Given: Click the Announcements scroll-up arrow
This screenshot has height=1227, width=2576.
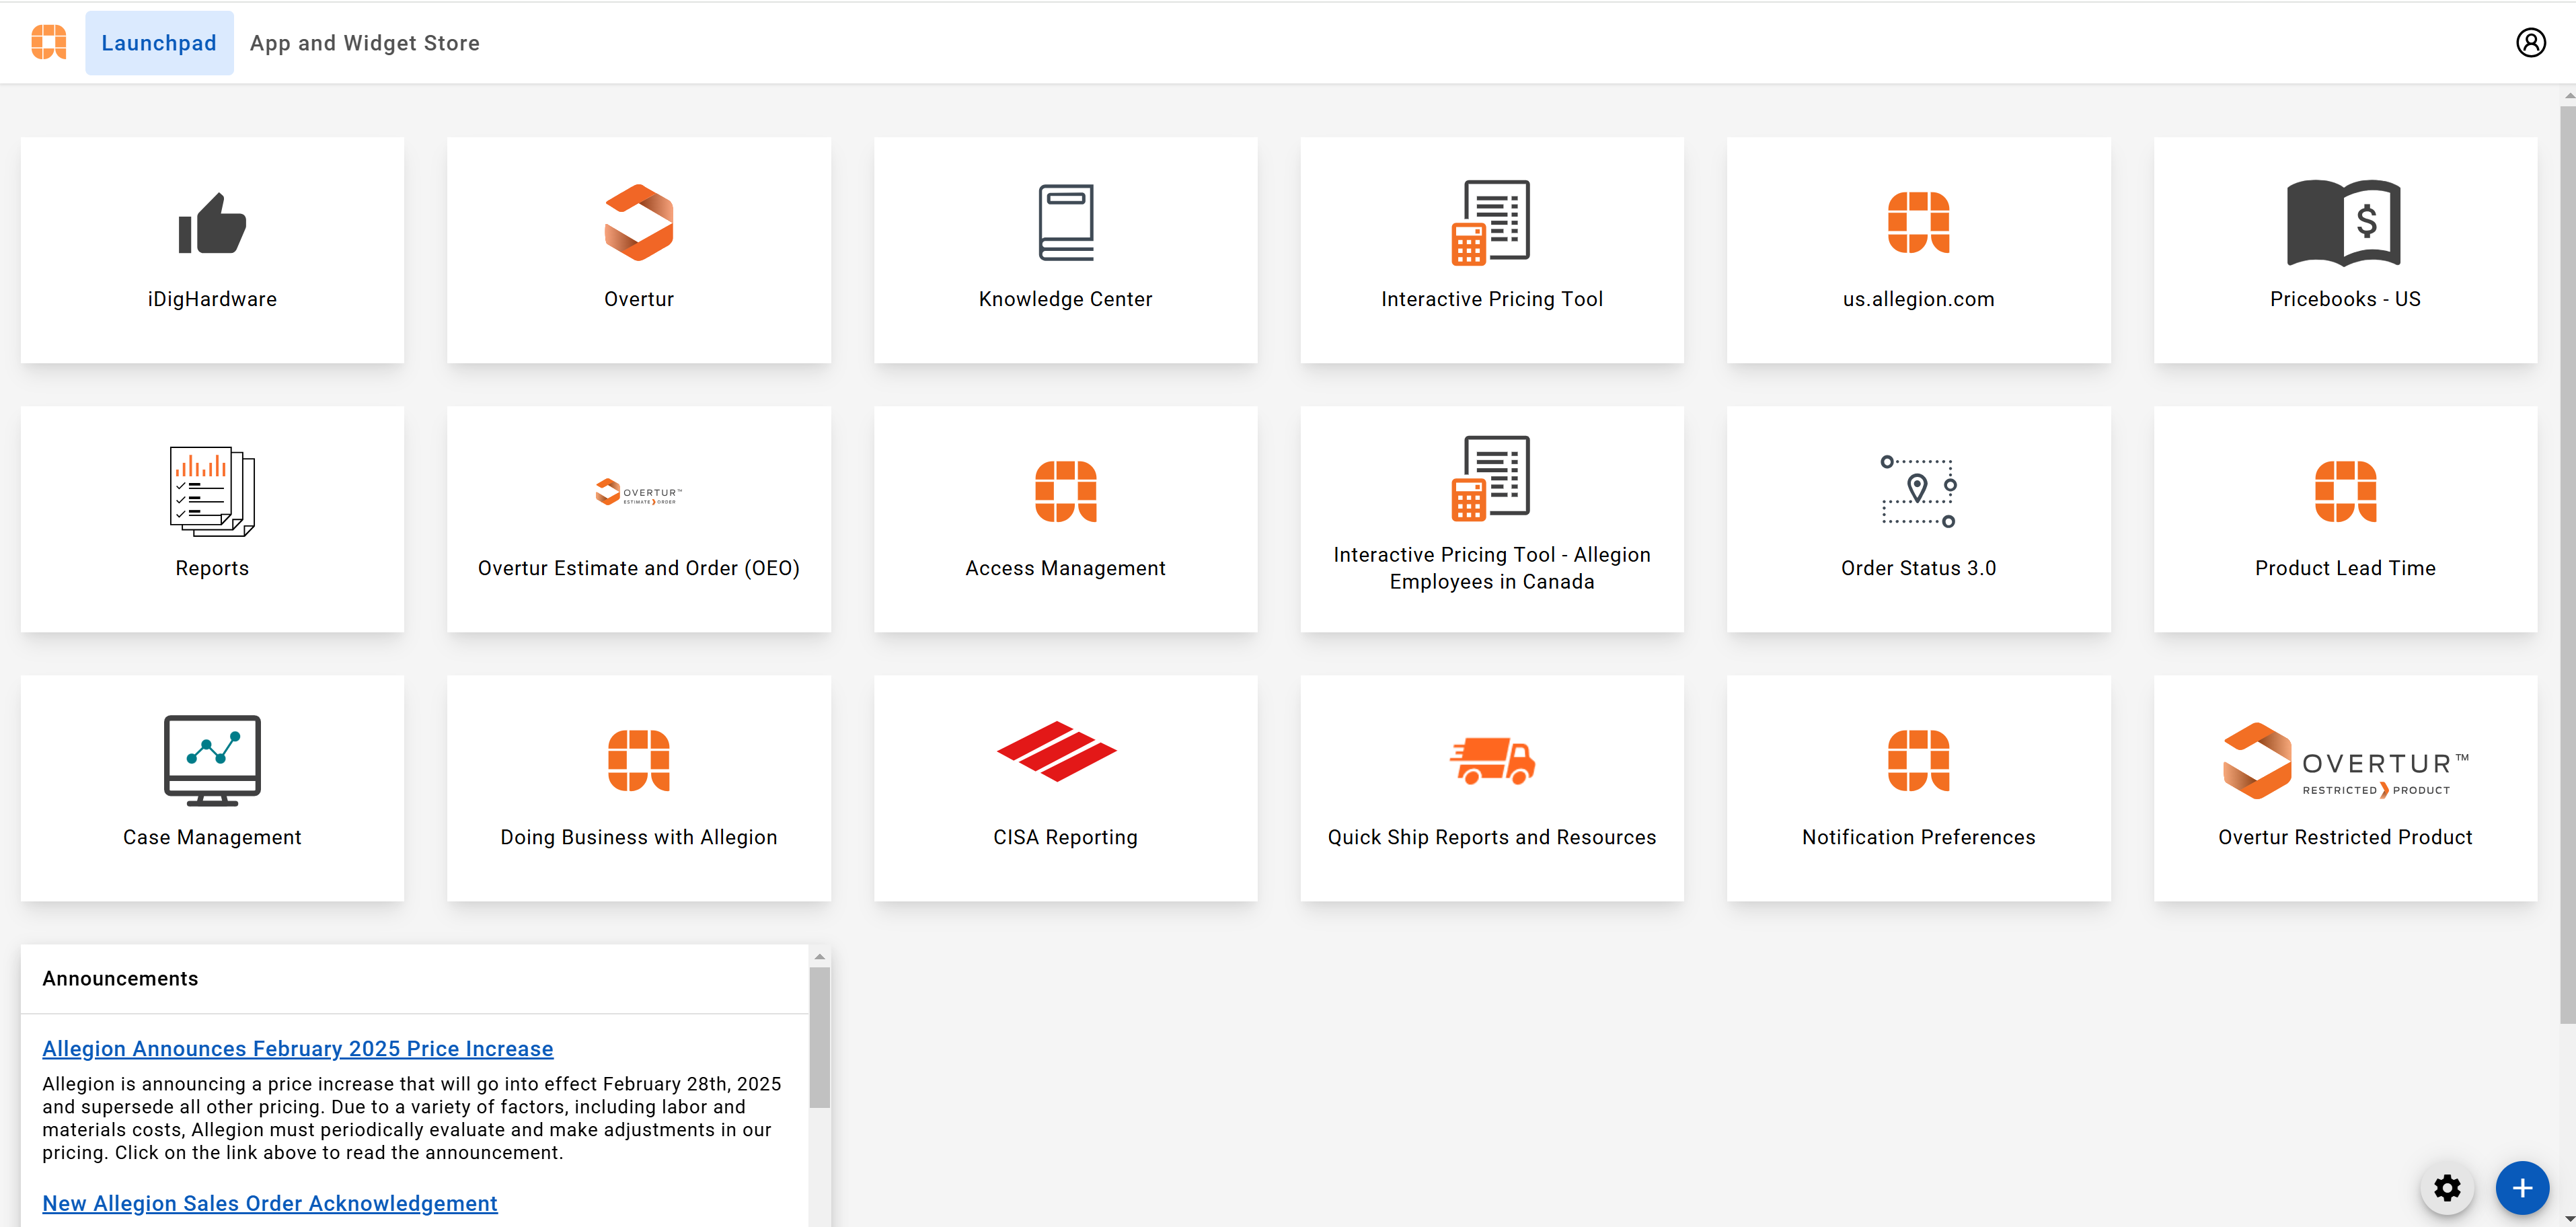Looking at the screenshot, I should tap(819, 957).
